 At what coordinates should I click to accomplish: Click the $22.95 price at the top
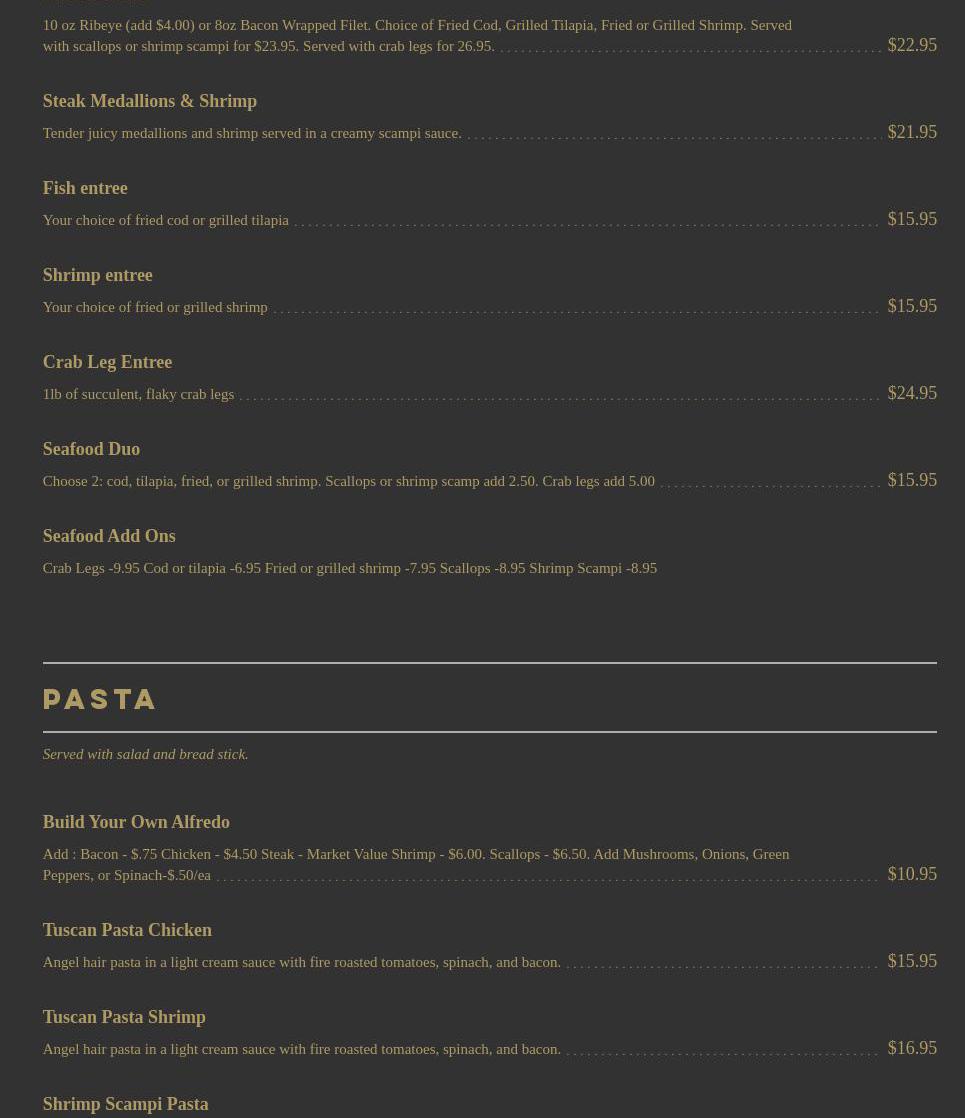(x=912, y=45)
